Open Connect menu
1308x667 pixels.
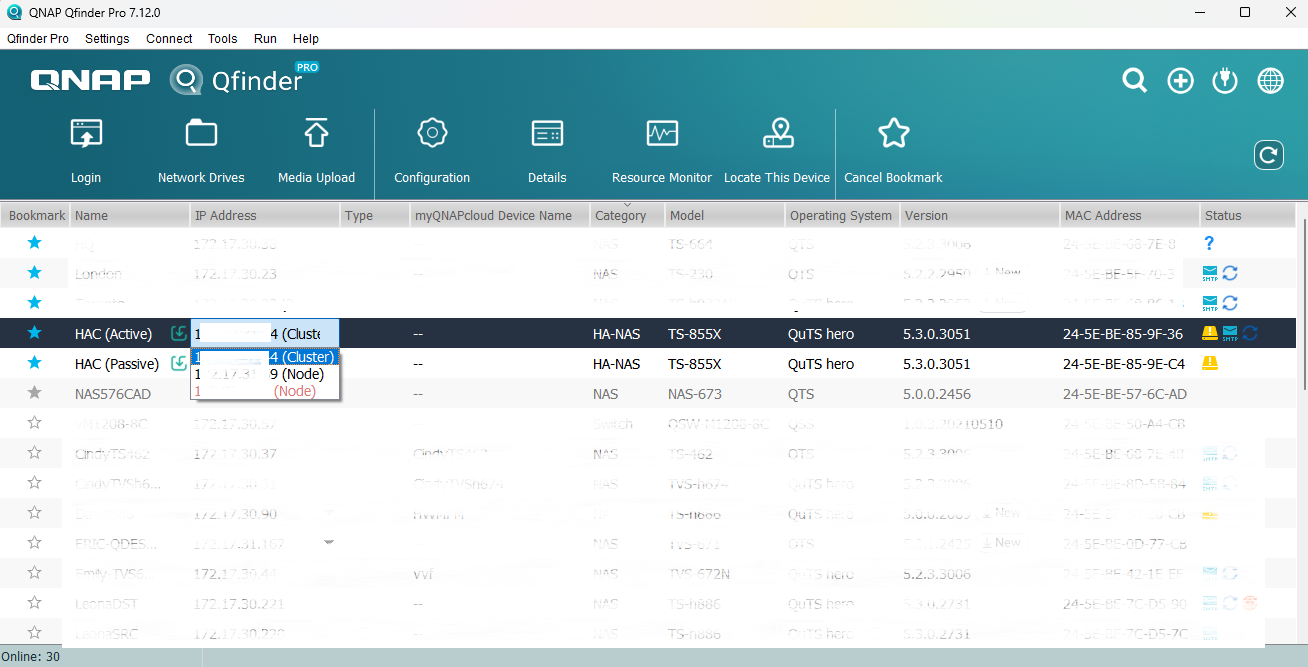click(x=169, y=39)
